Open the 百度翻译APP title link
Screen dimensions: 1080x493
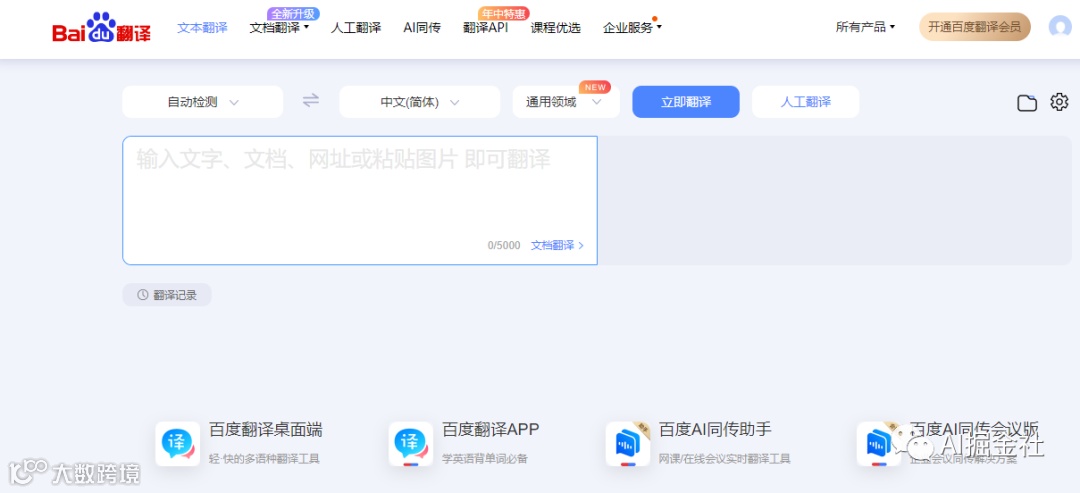pos(490,430)
